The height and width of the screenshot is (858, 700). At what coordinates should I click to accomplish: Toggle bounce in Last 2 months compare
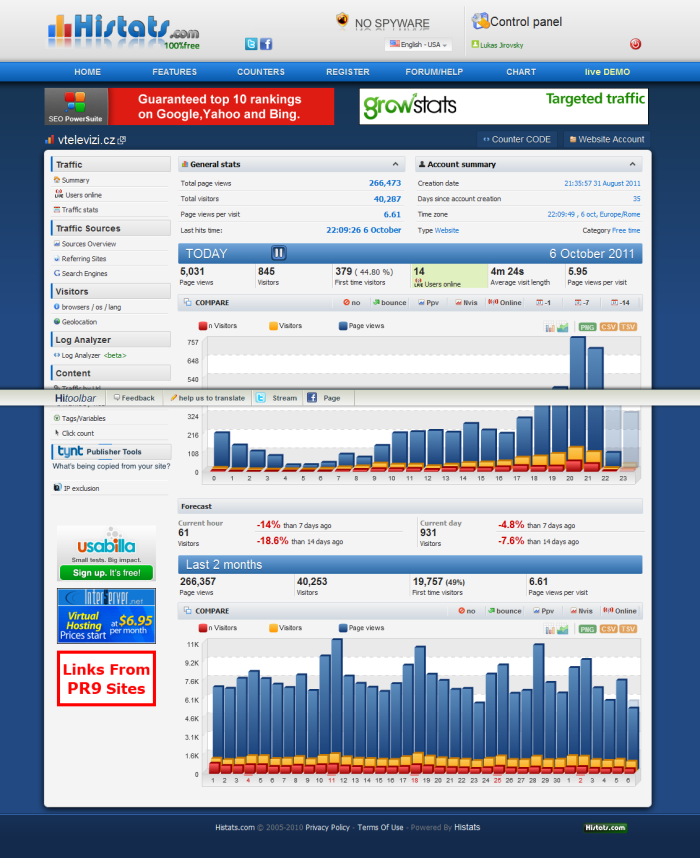click(505, 611)
